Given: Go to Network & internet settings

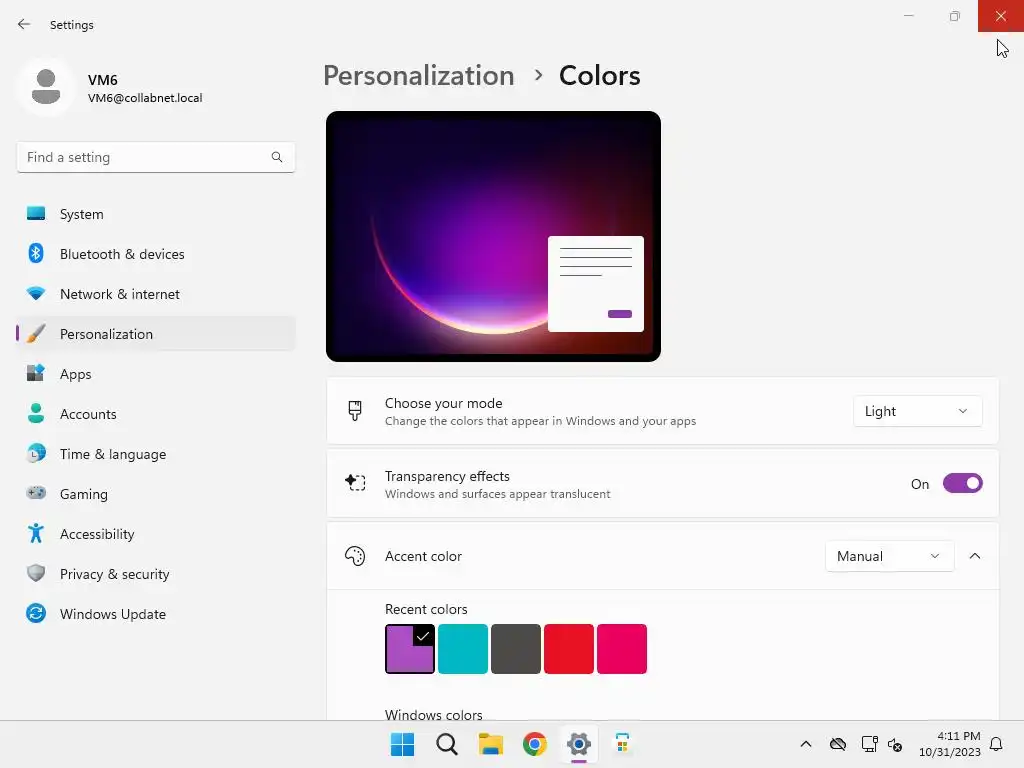Looking at the screenshot, I should tap(156, 294).
